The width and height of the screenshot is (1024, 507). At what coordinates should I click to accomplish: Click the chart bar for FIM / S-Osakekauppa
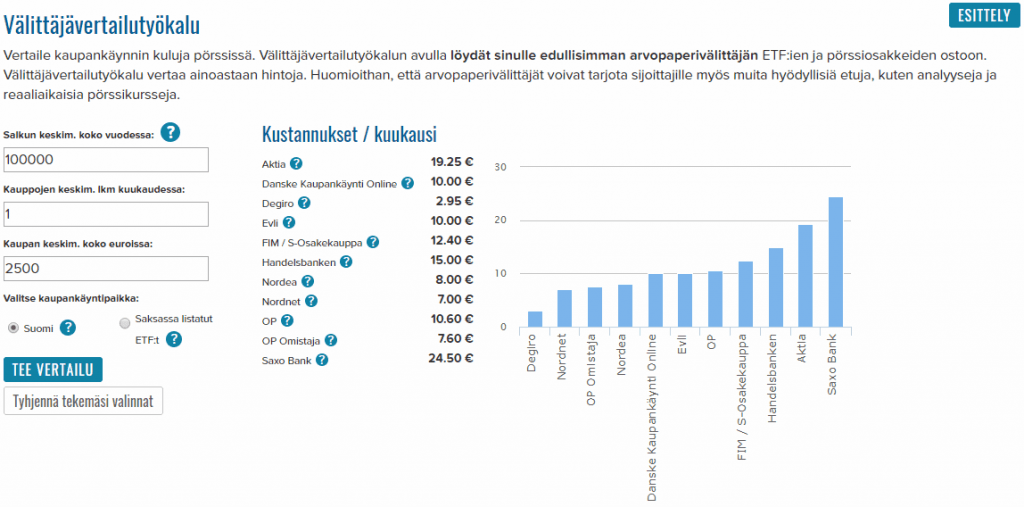(x=745, y=295)
